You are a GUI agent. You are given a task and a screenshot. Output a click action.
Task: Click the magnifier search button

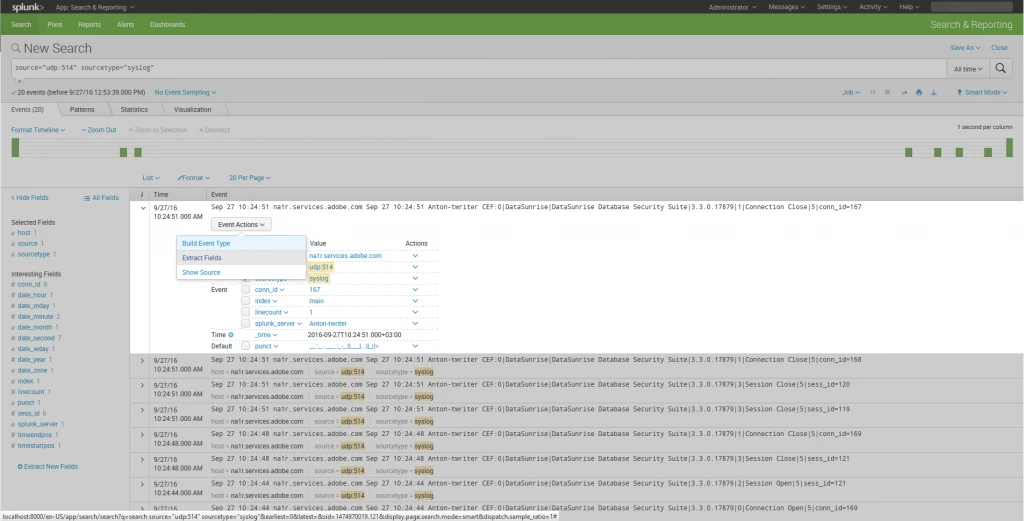point(1001,68)
